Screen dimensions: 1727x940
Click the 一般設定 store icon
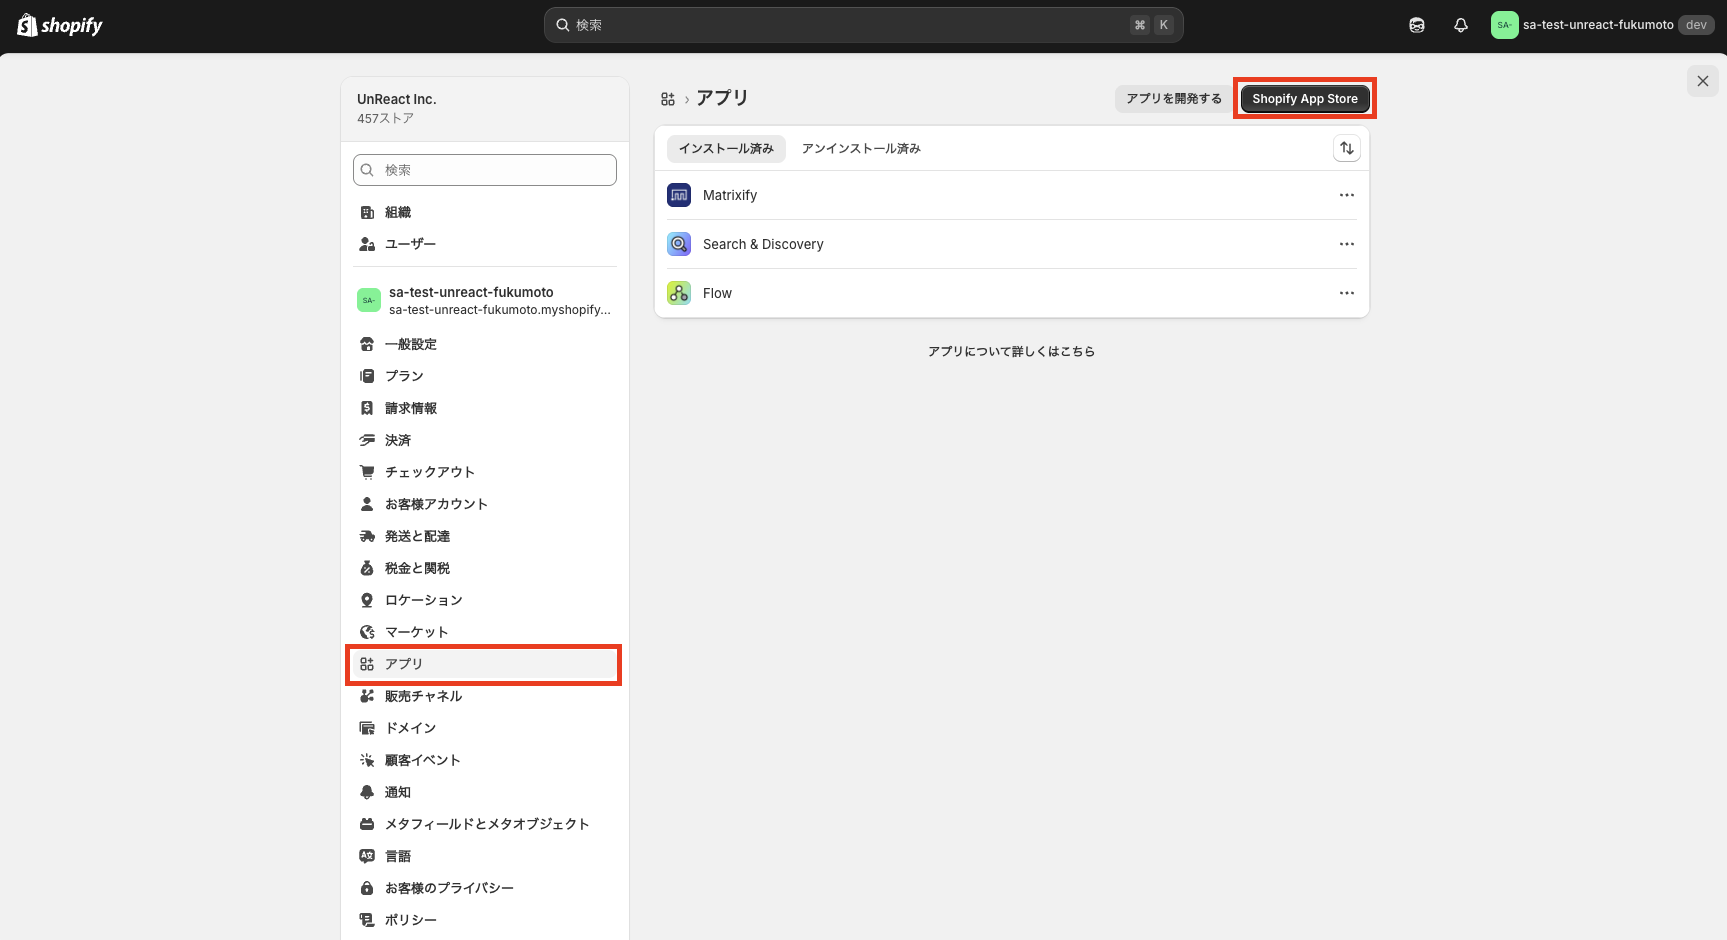click(367, 344)
